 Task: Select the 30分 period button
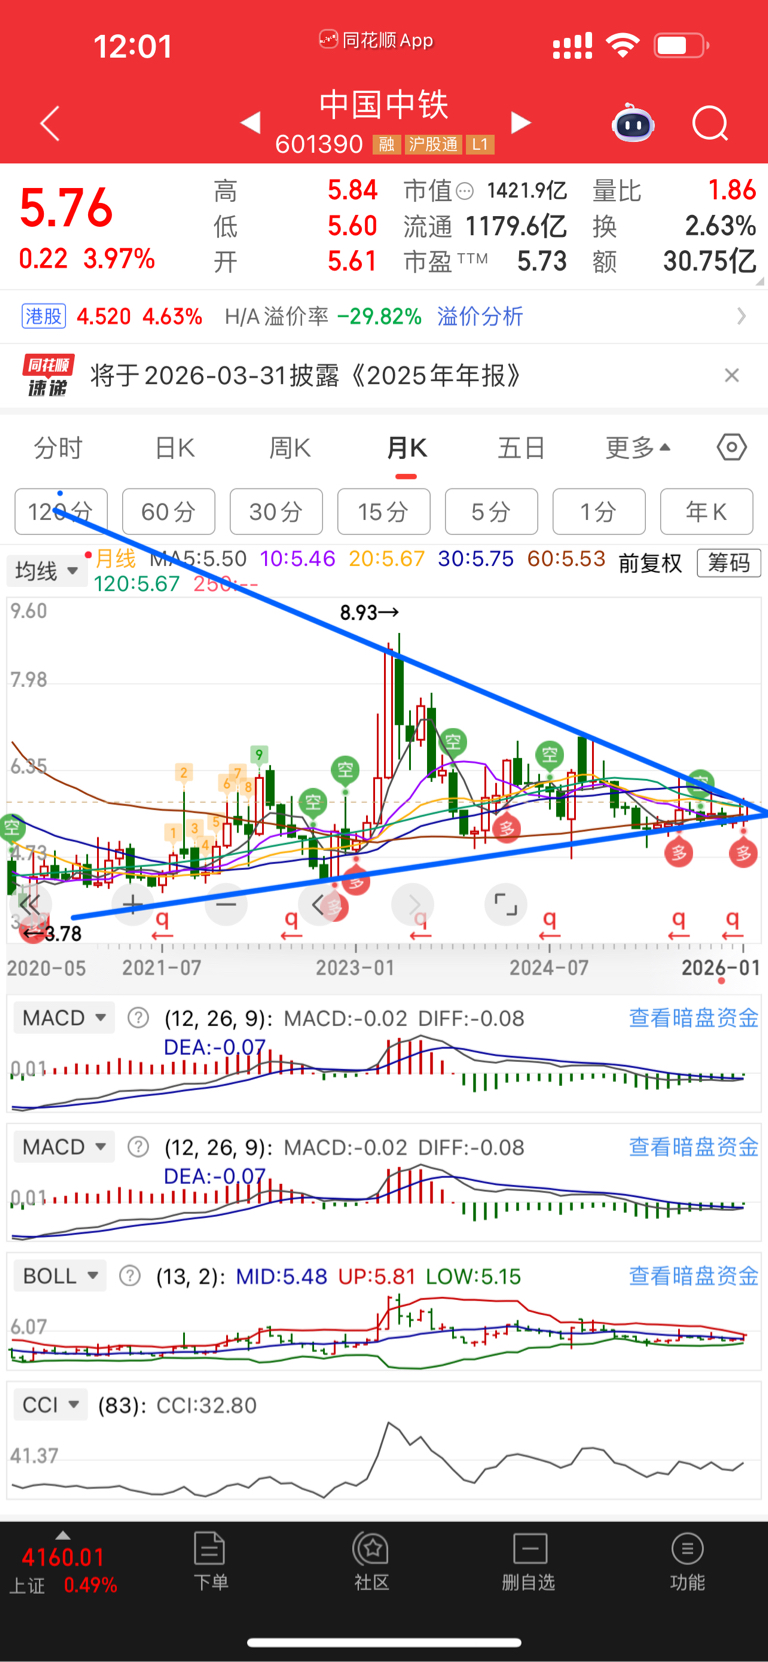coord(276,512)
